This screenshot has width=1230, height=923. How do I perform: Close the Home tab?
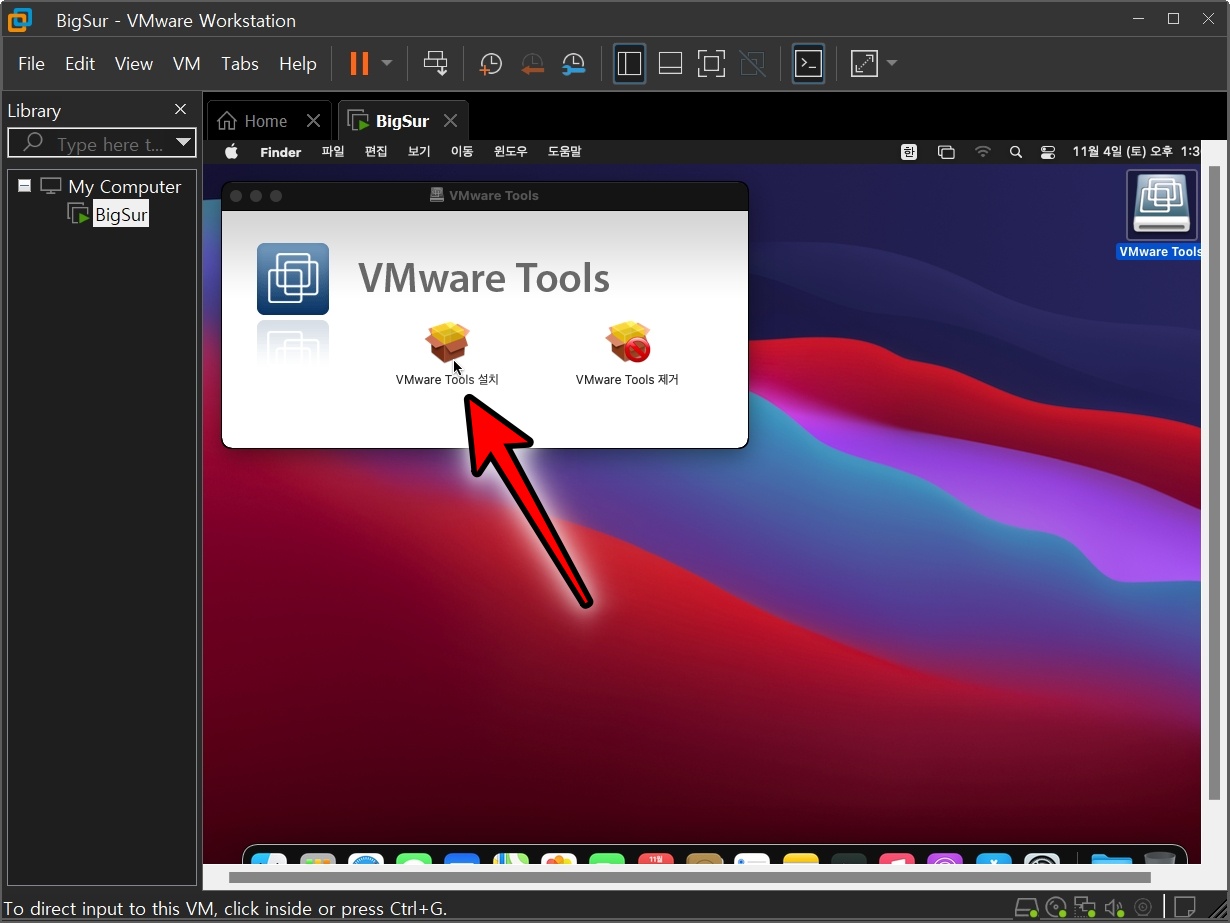(313, 121)
